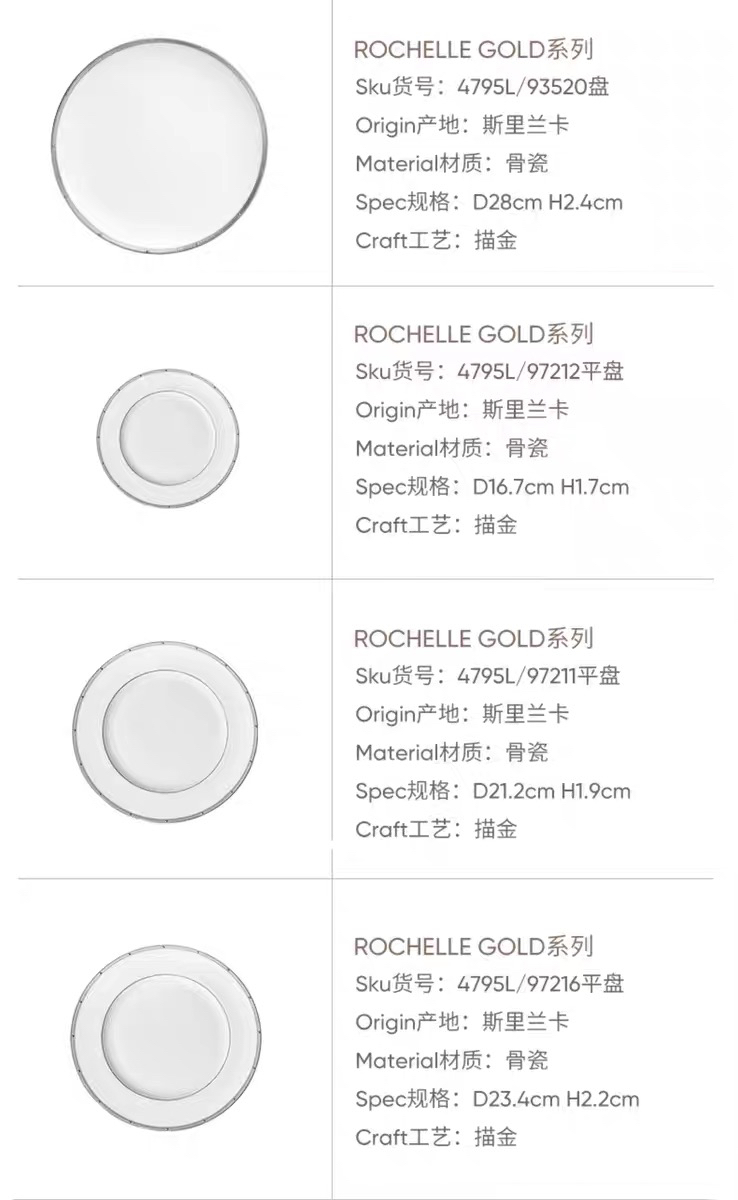This screenshot has height=1200, width=738.
Task: Click the D28cm H2.4cm spec line
Action: pyautogui.click(x=489, y=202)
